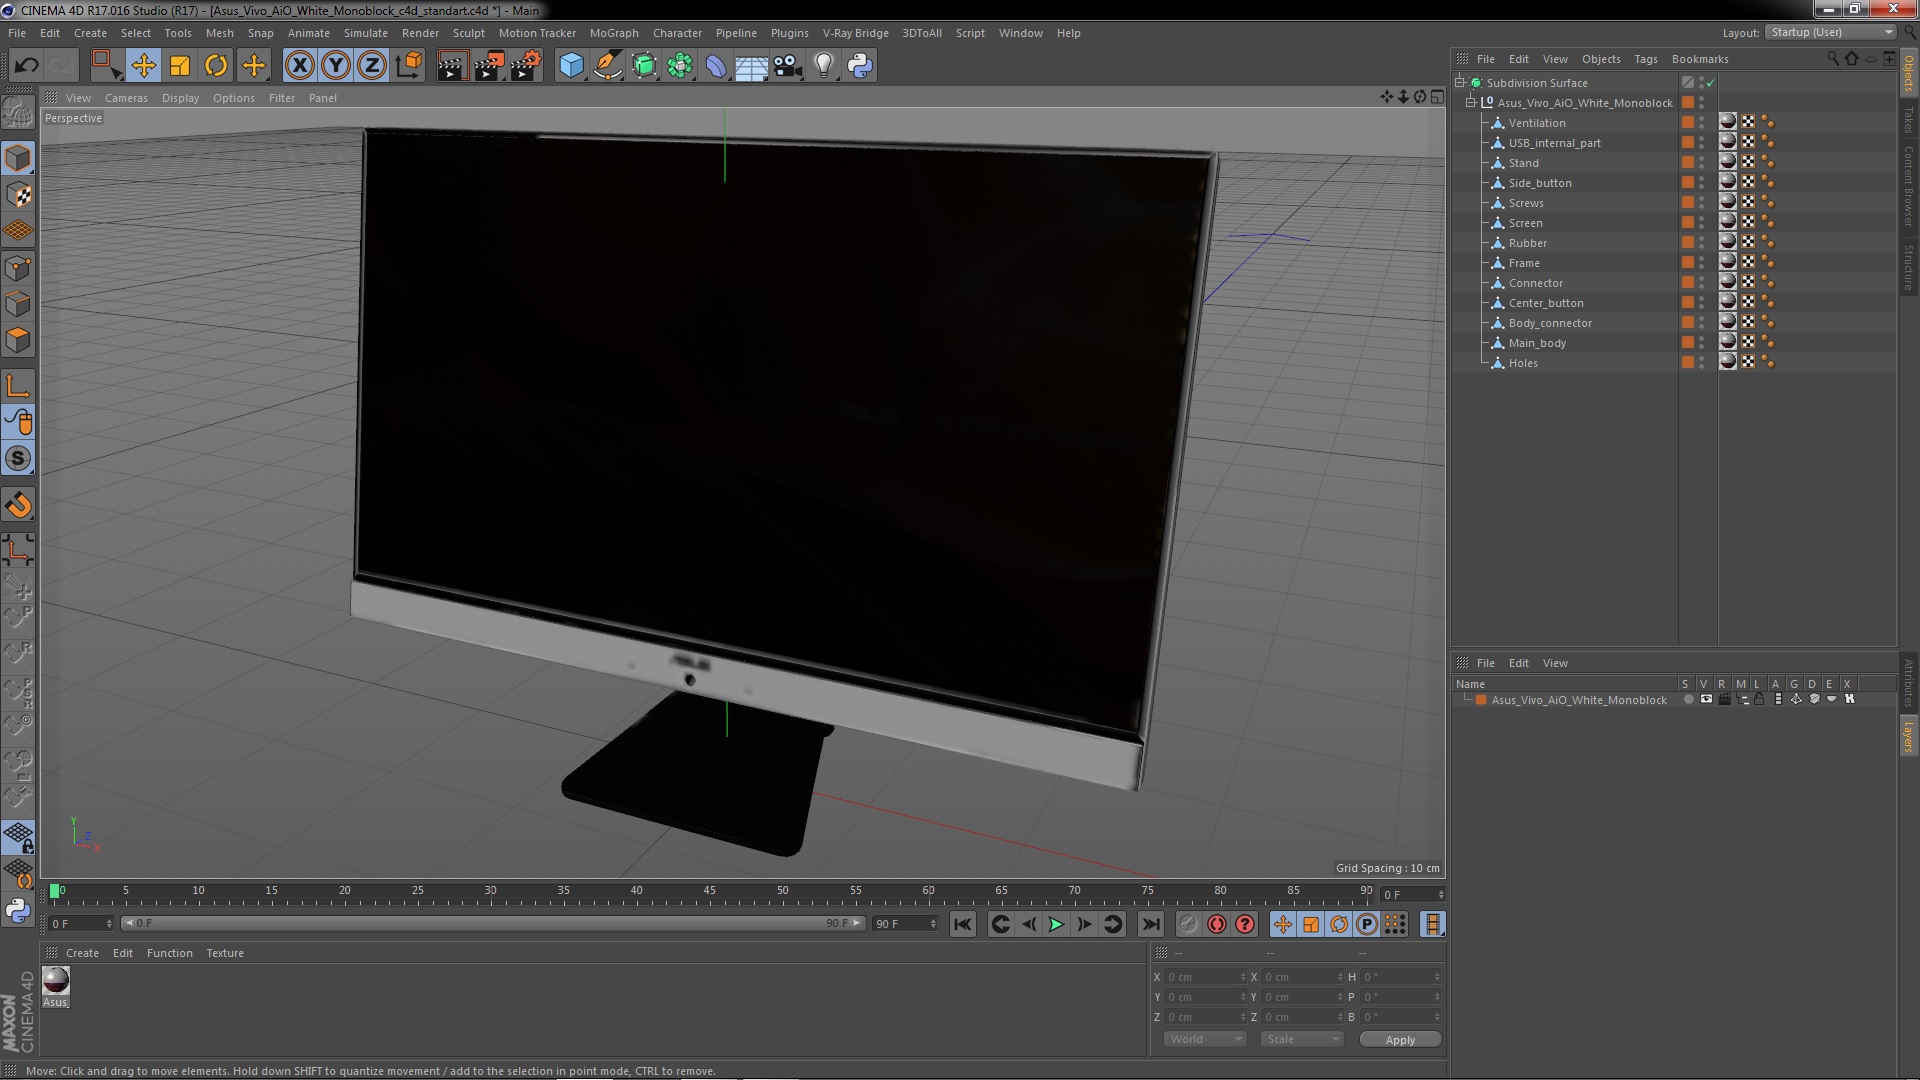
Task: Open the Edit Render Settings icon
Action: 525,66
